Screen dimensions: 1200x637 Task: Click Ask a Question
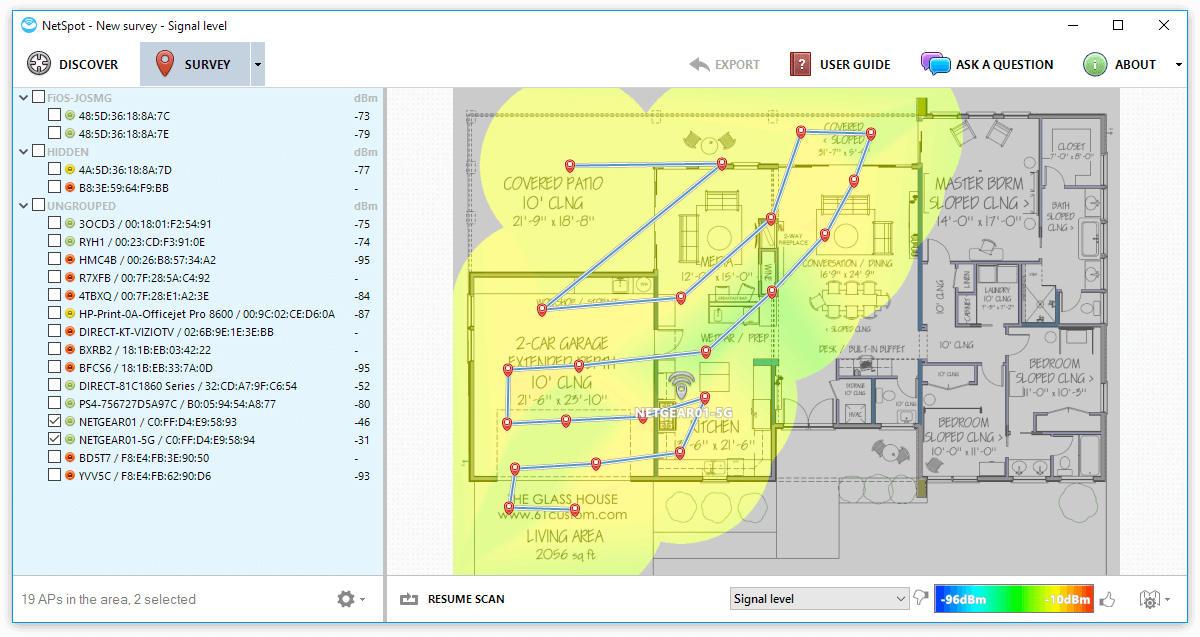pyautogui.click(x=987, y=64)
